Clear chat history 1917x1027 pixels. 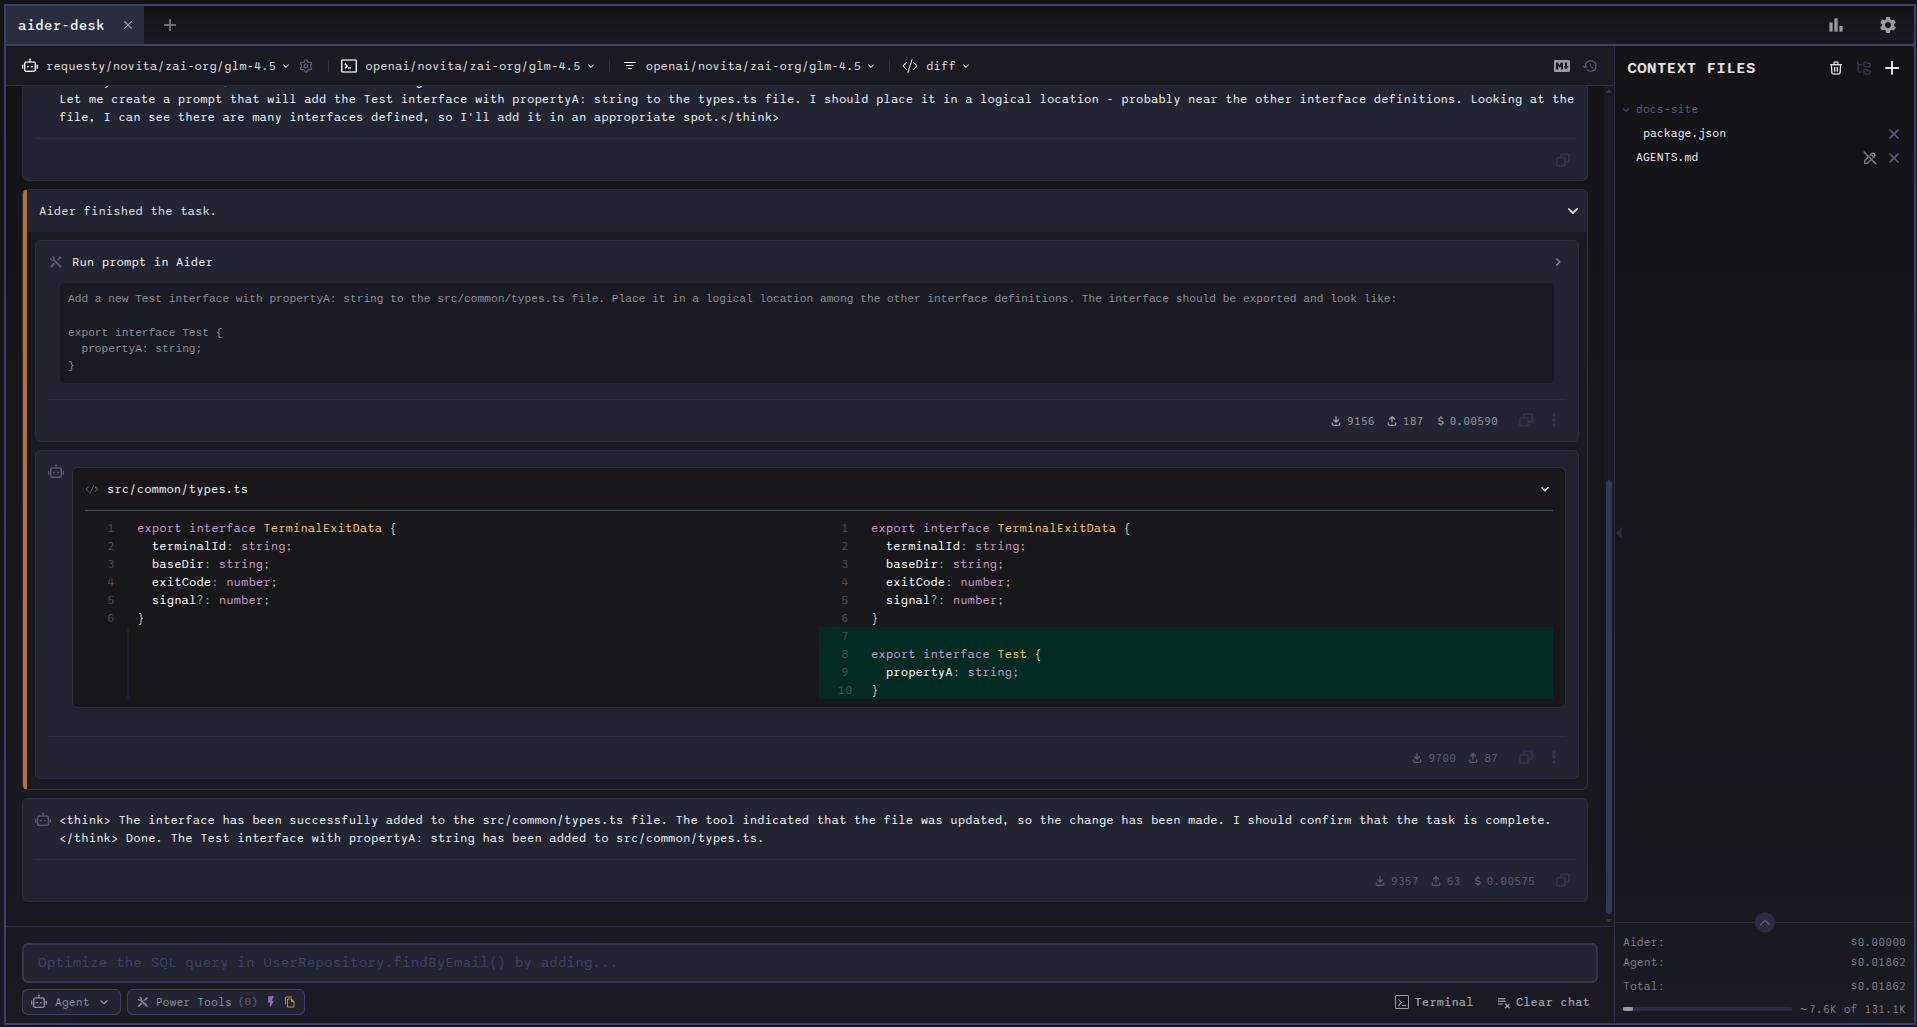click(x=1543, y=1002)
